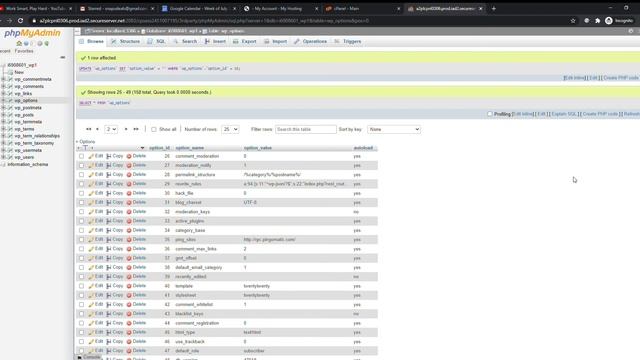Open the Number of rows dropdown
The height and width of the screenshot is (360, 640).
point(230,129)
